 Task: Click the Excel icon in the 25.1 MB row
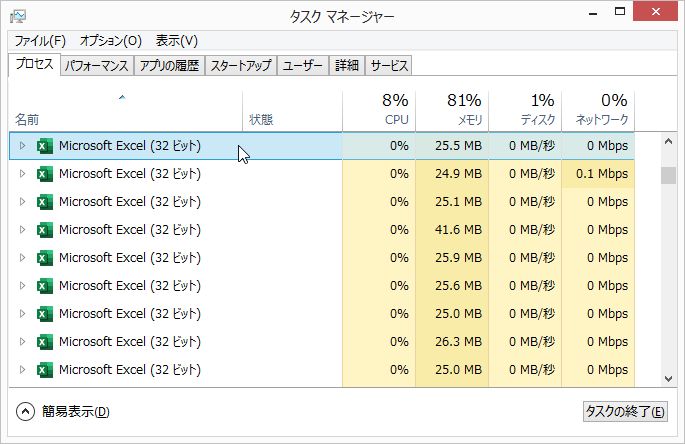pos(45,202)
